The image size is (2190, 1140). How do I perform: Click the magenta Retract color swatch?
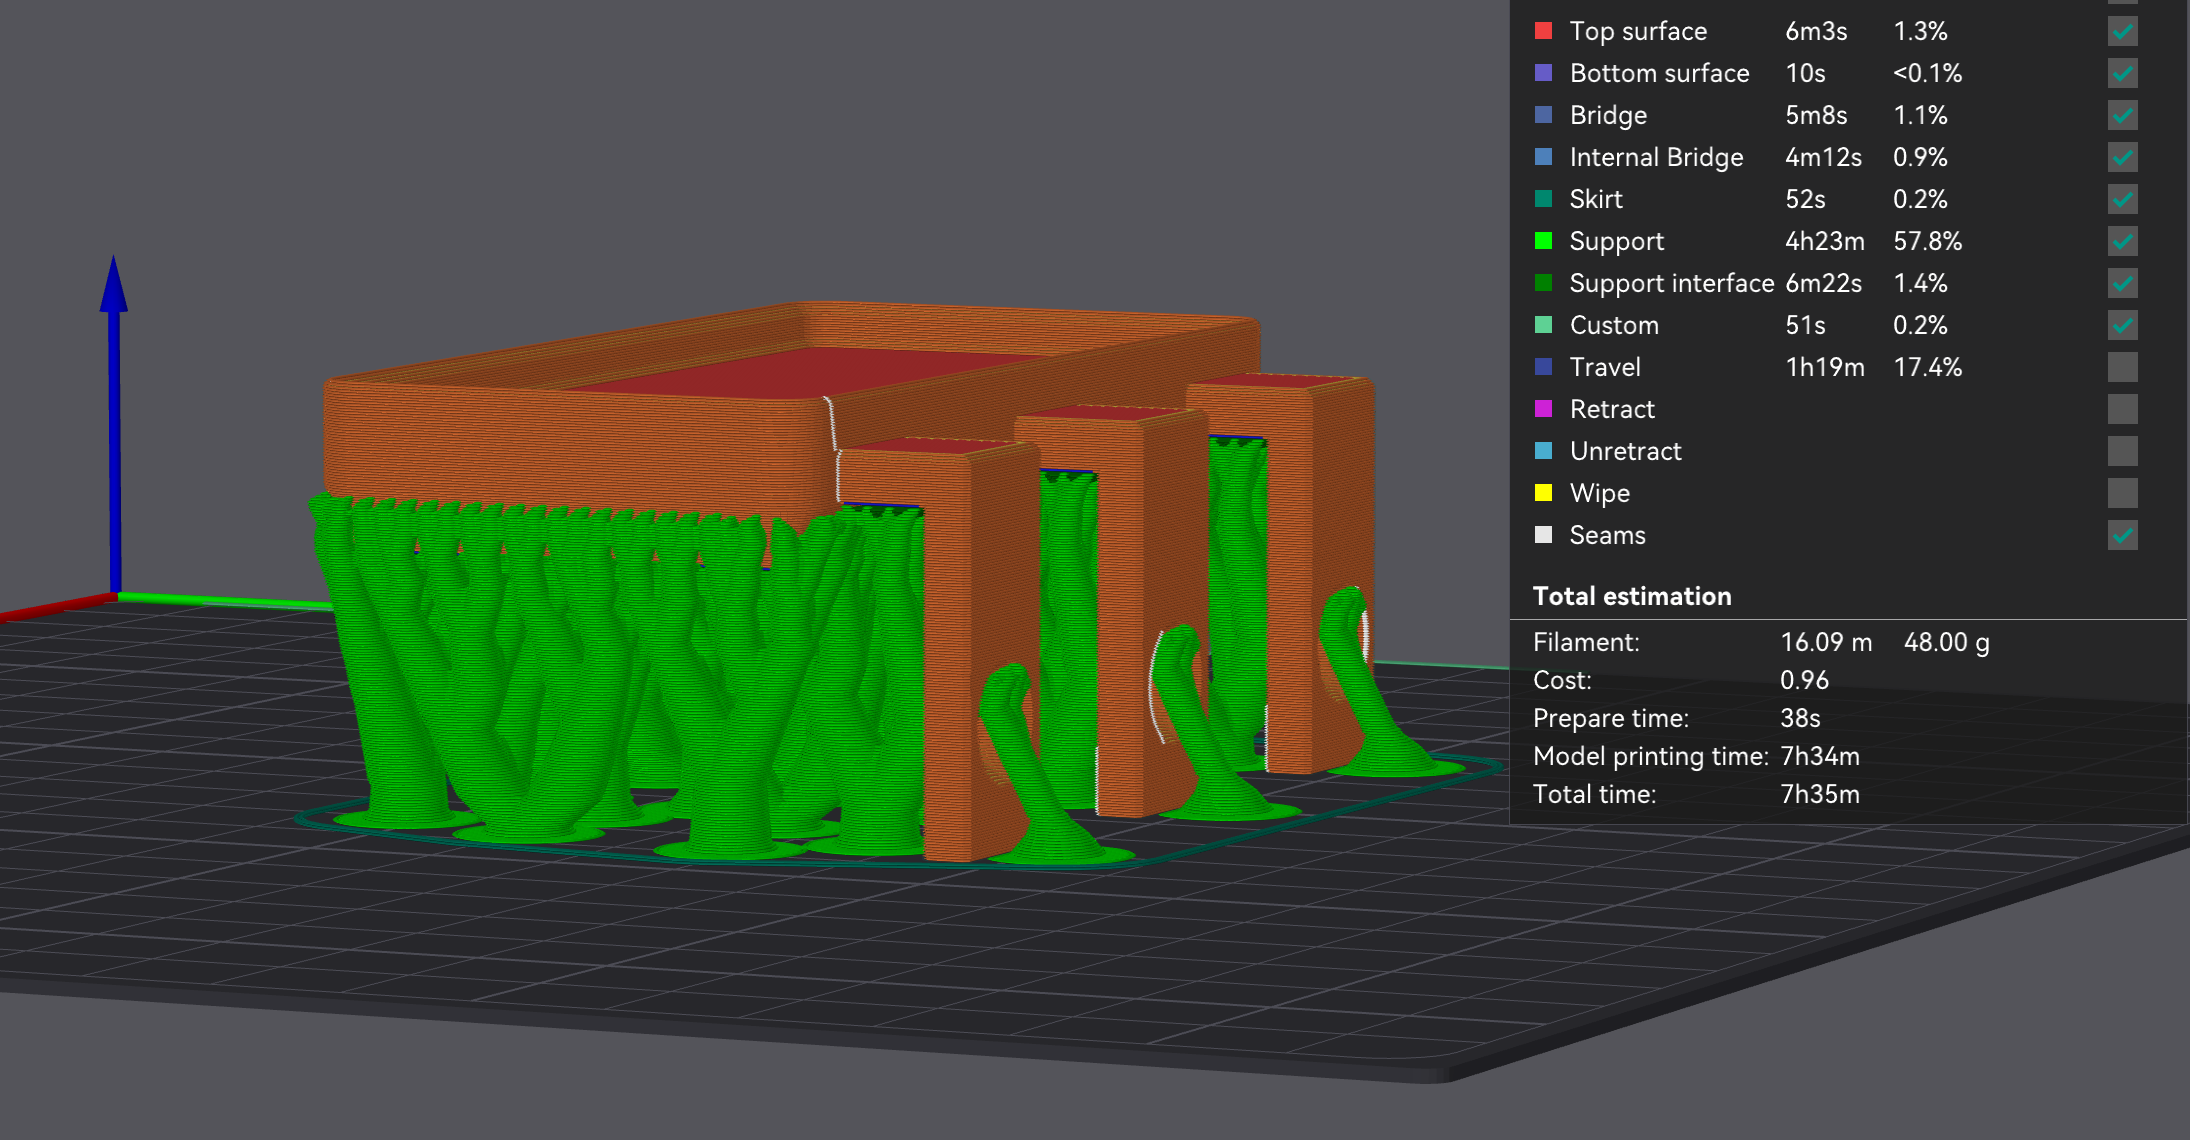(x=1543, y=409)
